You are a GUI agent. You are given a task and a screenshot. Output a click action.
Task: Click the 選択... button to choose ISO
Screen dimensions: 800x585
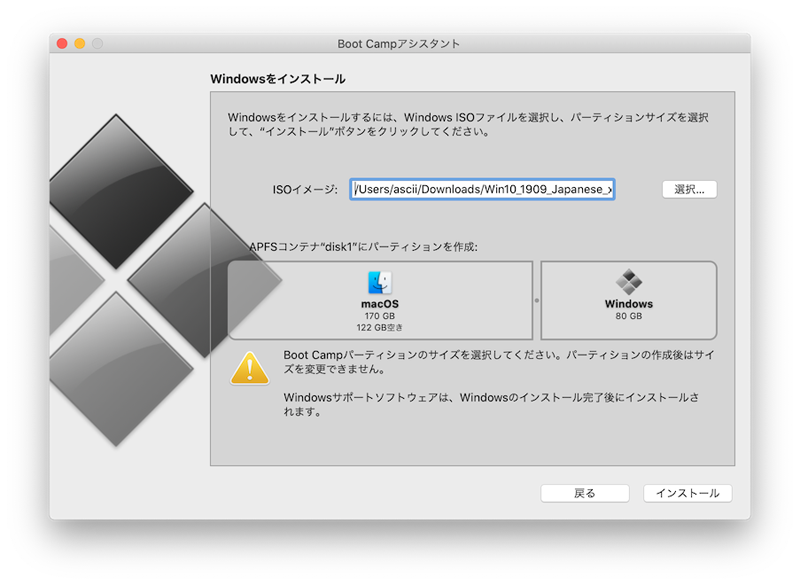[689, 189]
